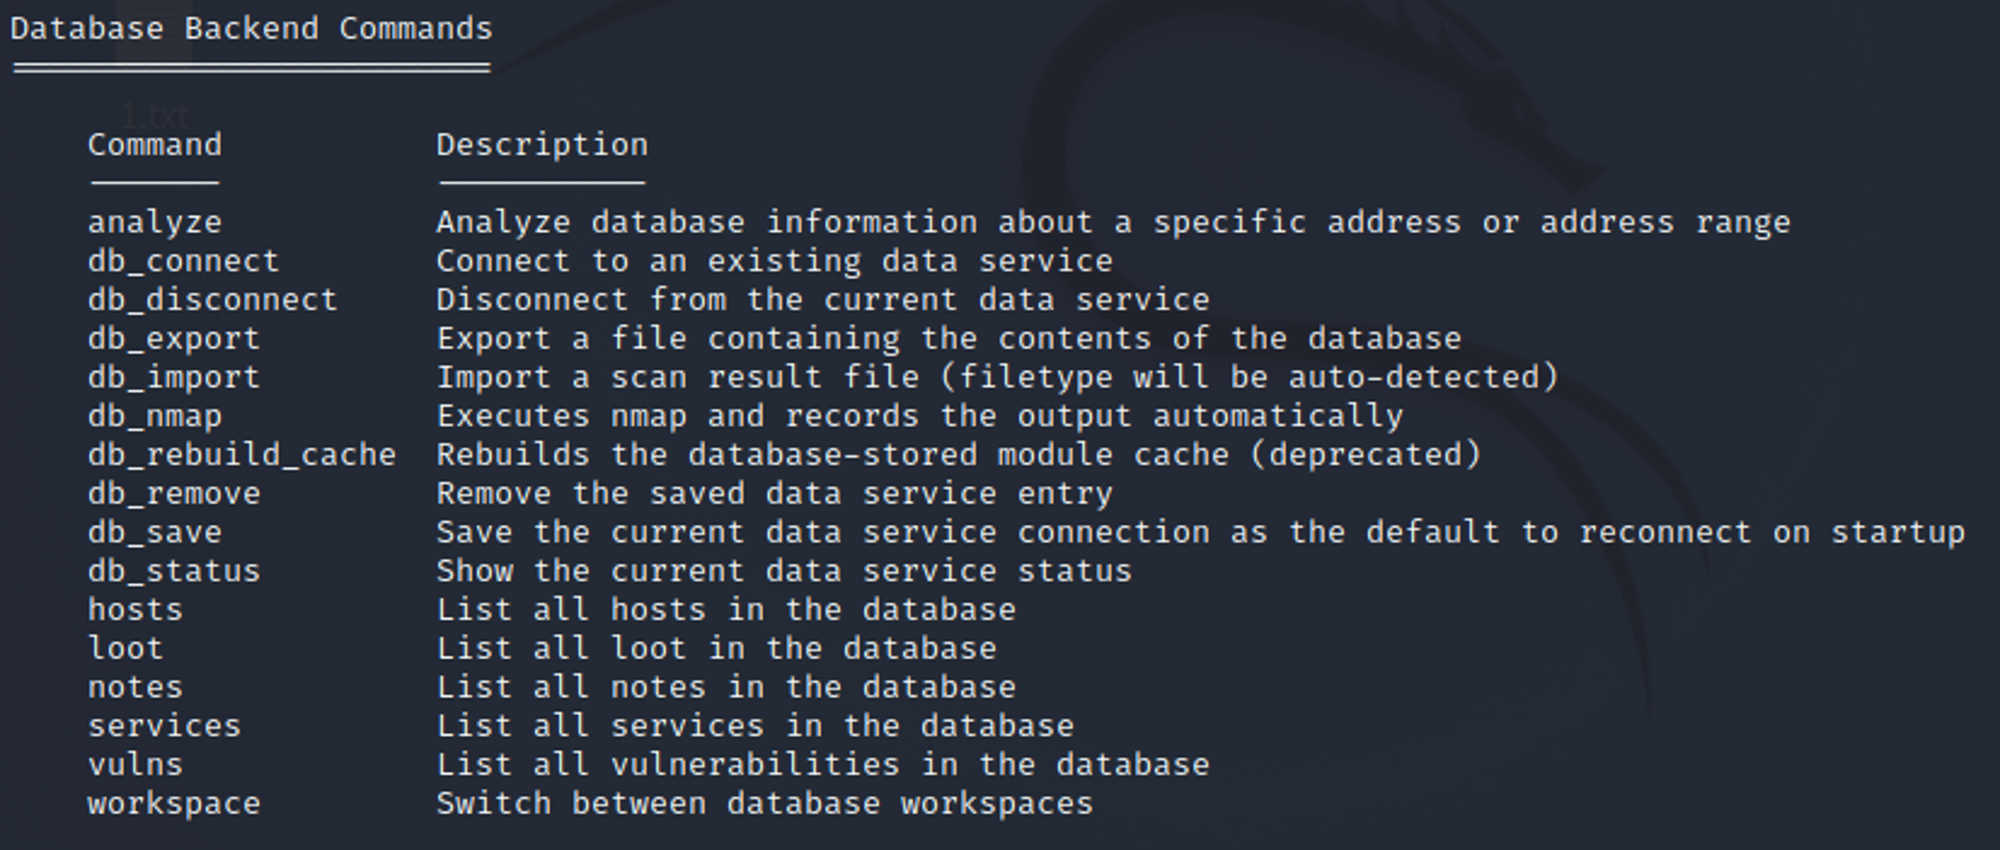Click the db_save command name
Screen dimensions: 2000x850
(155, 533)
